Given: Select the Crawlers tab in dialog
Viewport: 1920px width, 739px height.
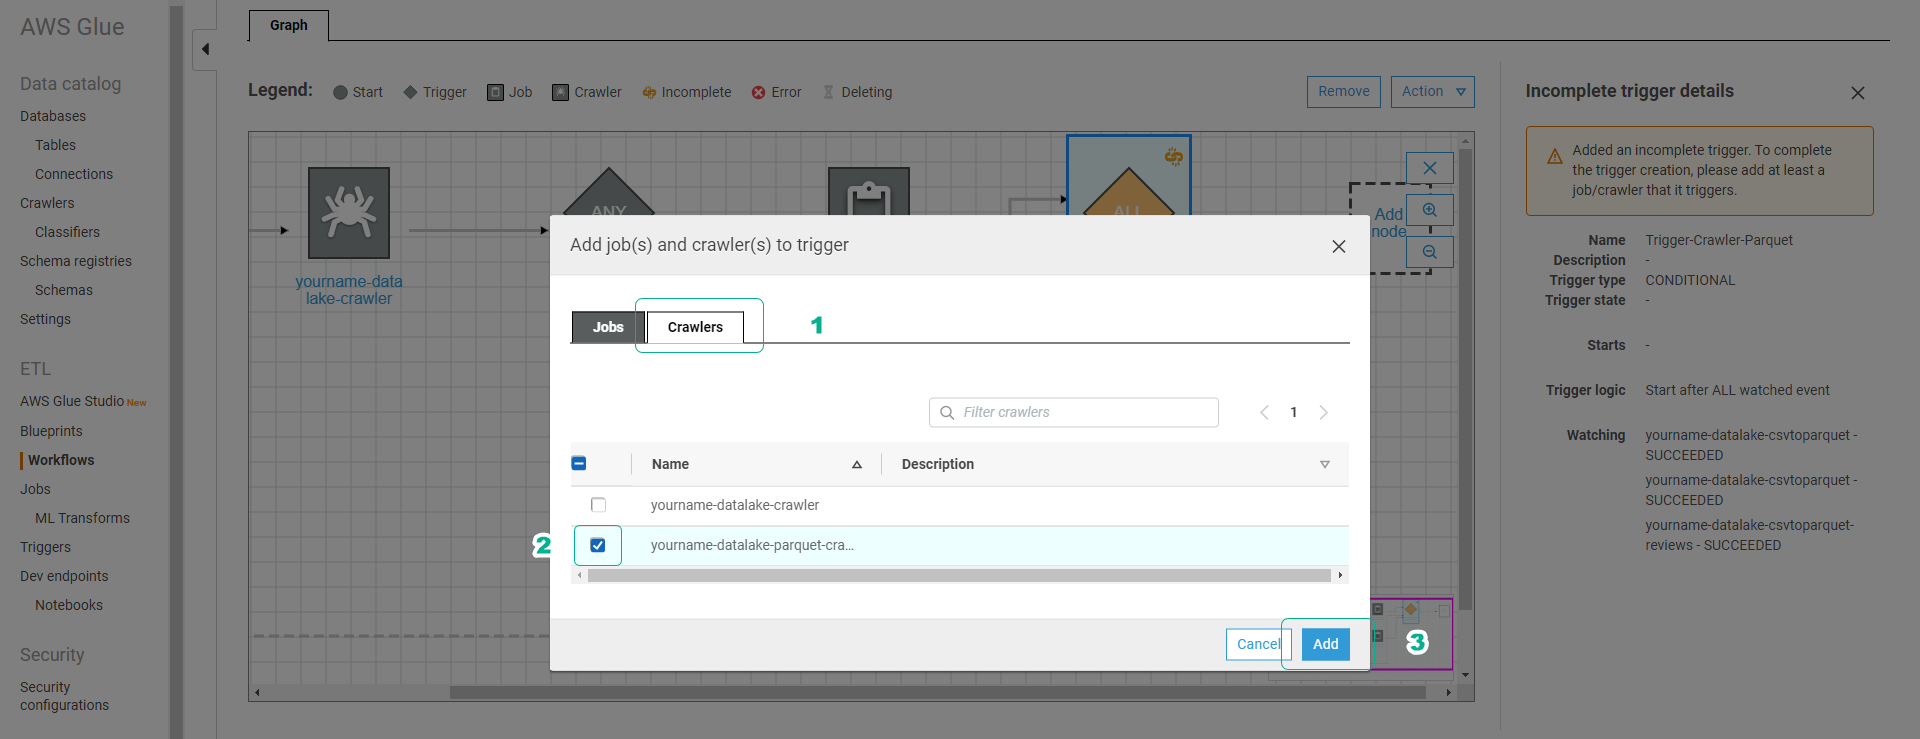Looking at the screenshot, I should (x=695, y=327).
